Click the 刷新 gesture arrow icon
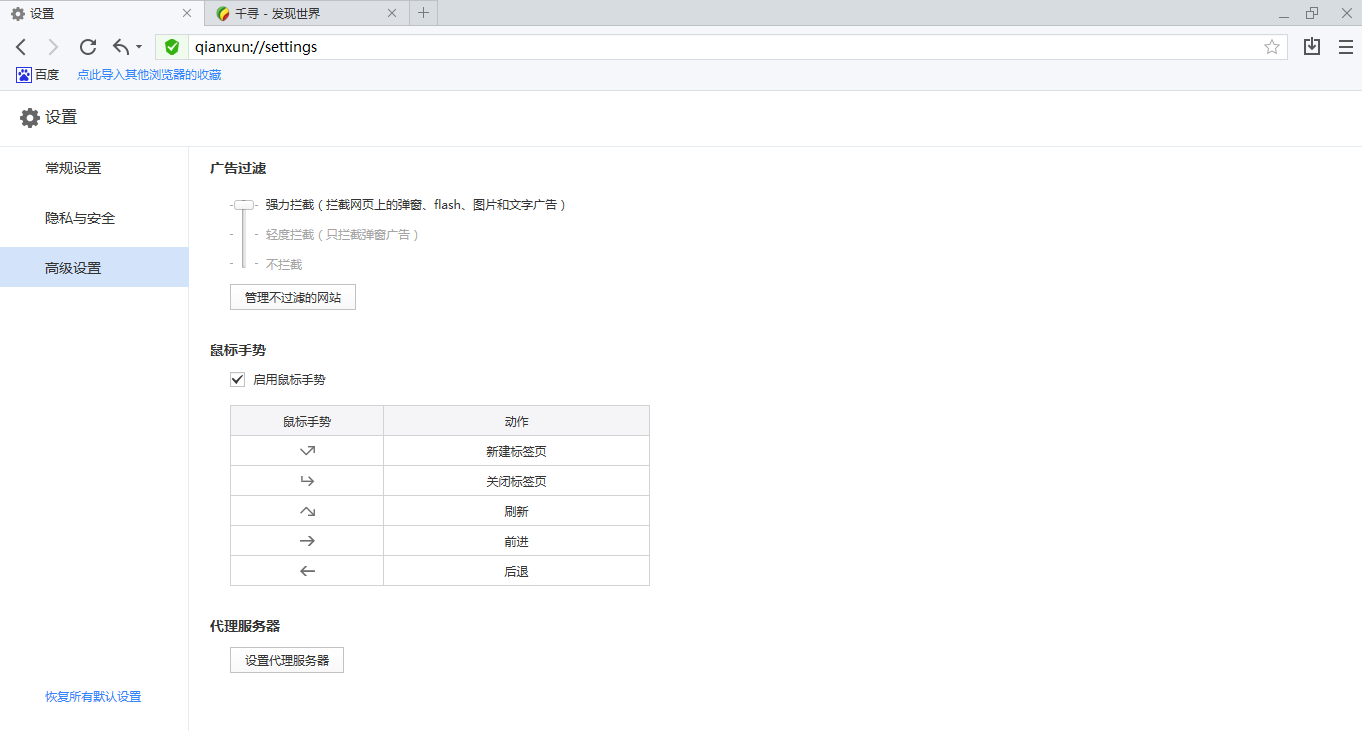Screen dimensions: 1362x731 tap(307, 511)
